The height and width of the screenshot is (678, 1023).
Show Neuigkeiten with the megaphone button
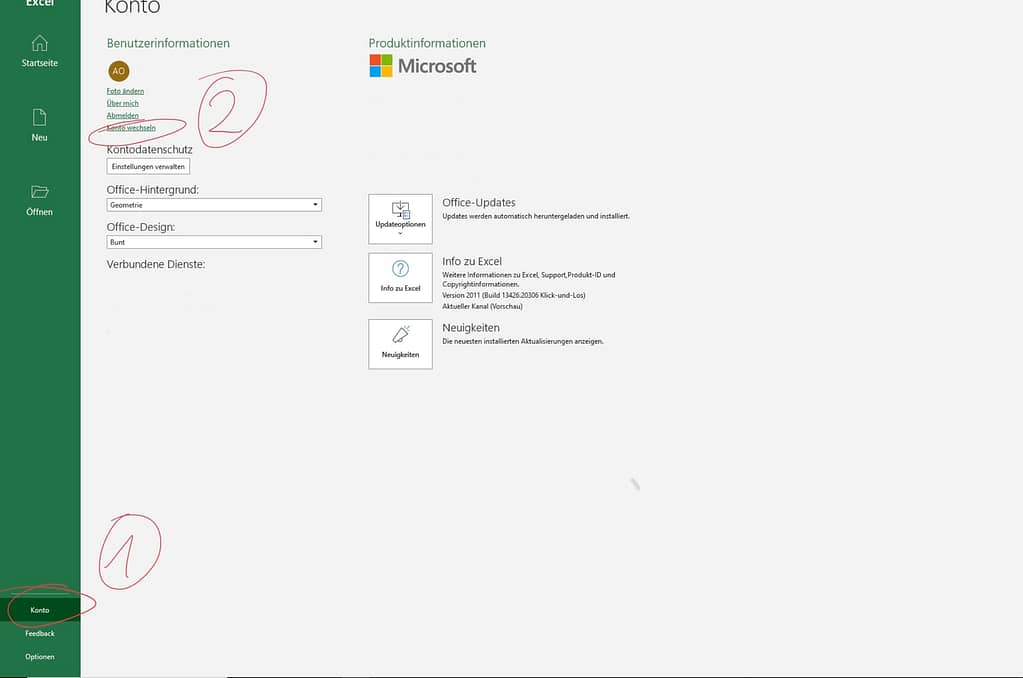[x=401, y=344]
